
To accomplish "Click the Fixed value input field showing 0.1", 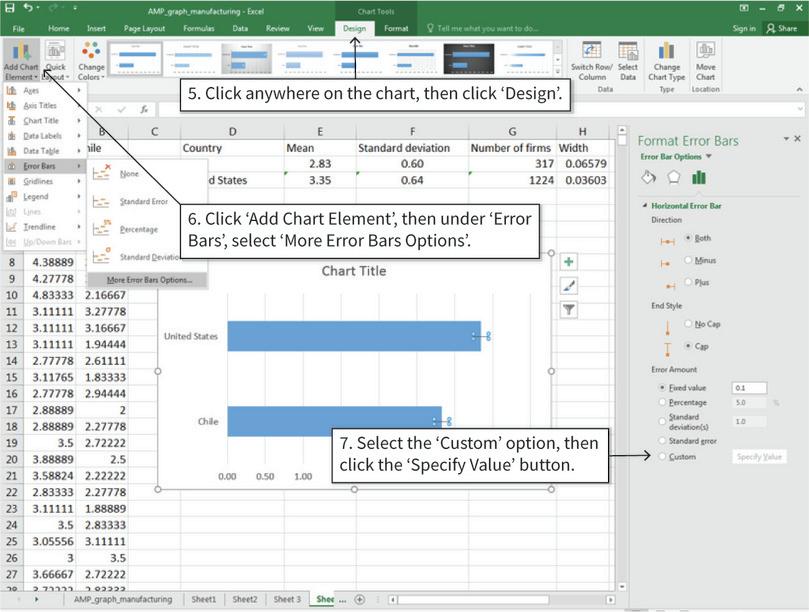I will click(750, 387).
